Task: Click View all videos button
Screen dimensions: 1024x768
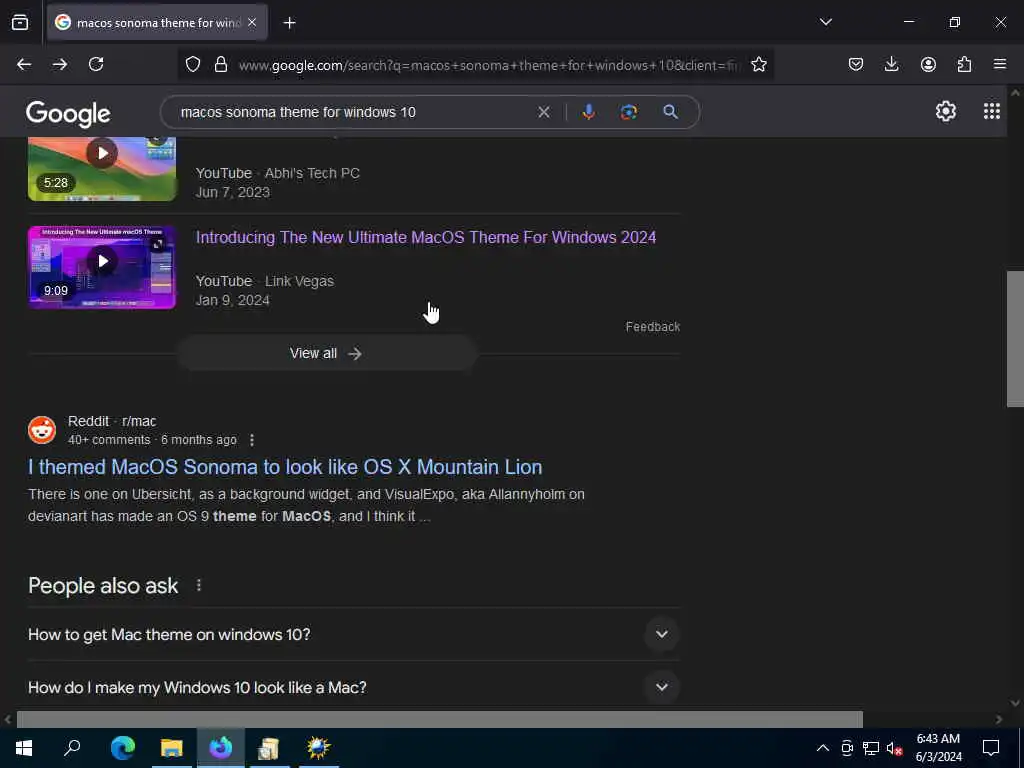Action: coord(327,353)
